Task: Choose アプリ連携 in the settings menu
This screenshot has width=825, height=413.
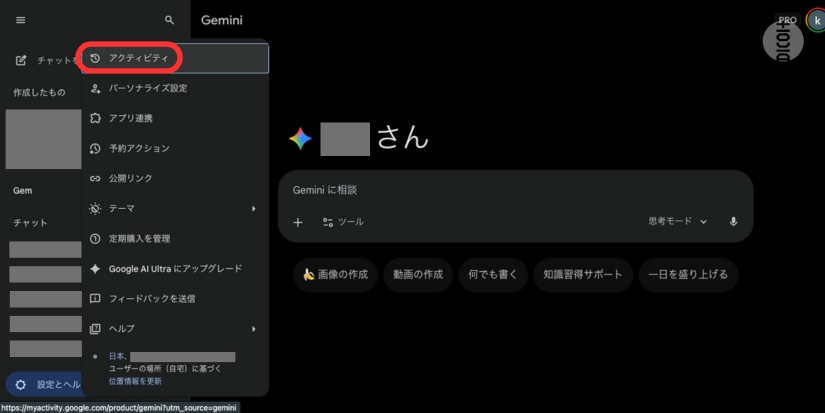Action: (x=130, y=119)
